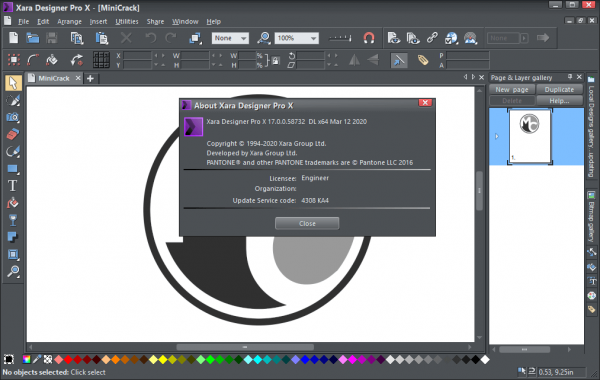Click the Open file folder icon
Viewport: 600px width, 380px height.
coord(33,38)
